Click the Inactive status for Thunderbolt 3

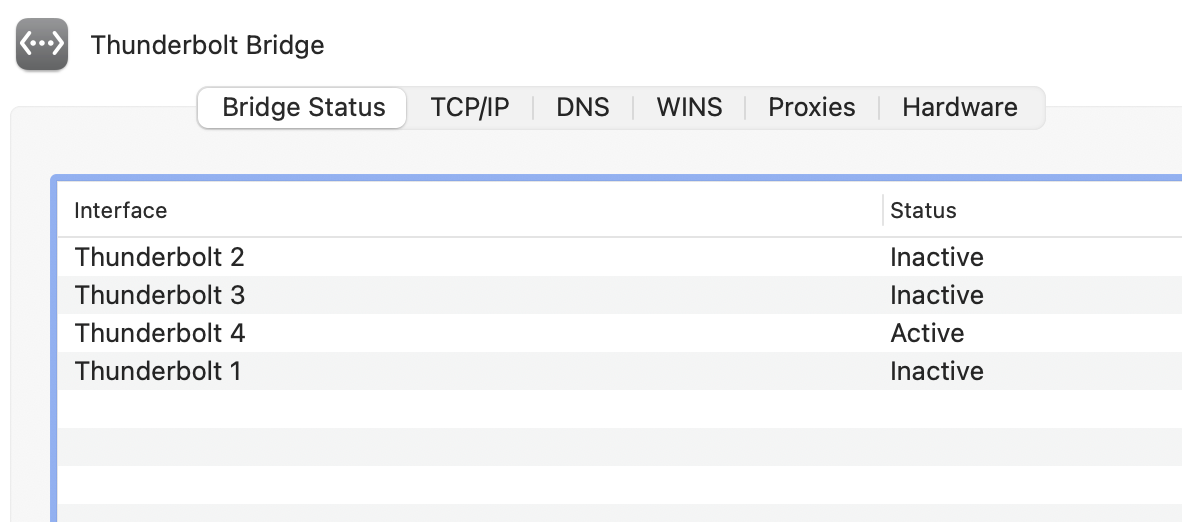pos(937,295)
